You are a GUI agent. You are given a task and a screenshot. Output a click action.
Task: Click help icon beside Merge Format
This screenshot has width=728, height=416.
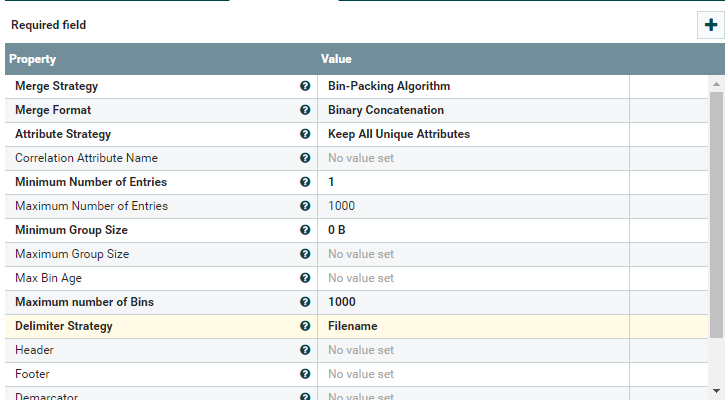pos(305,110)
